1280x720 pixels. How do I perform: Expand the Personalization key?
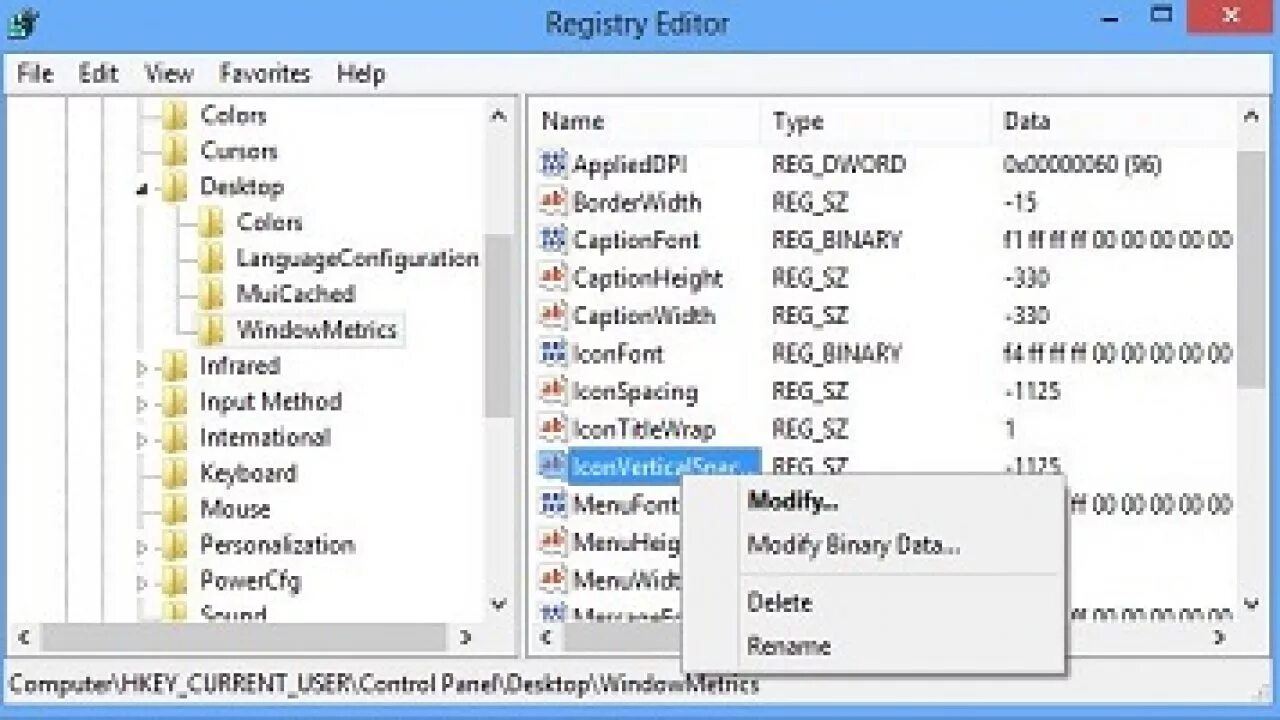[x=142, y=547]
